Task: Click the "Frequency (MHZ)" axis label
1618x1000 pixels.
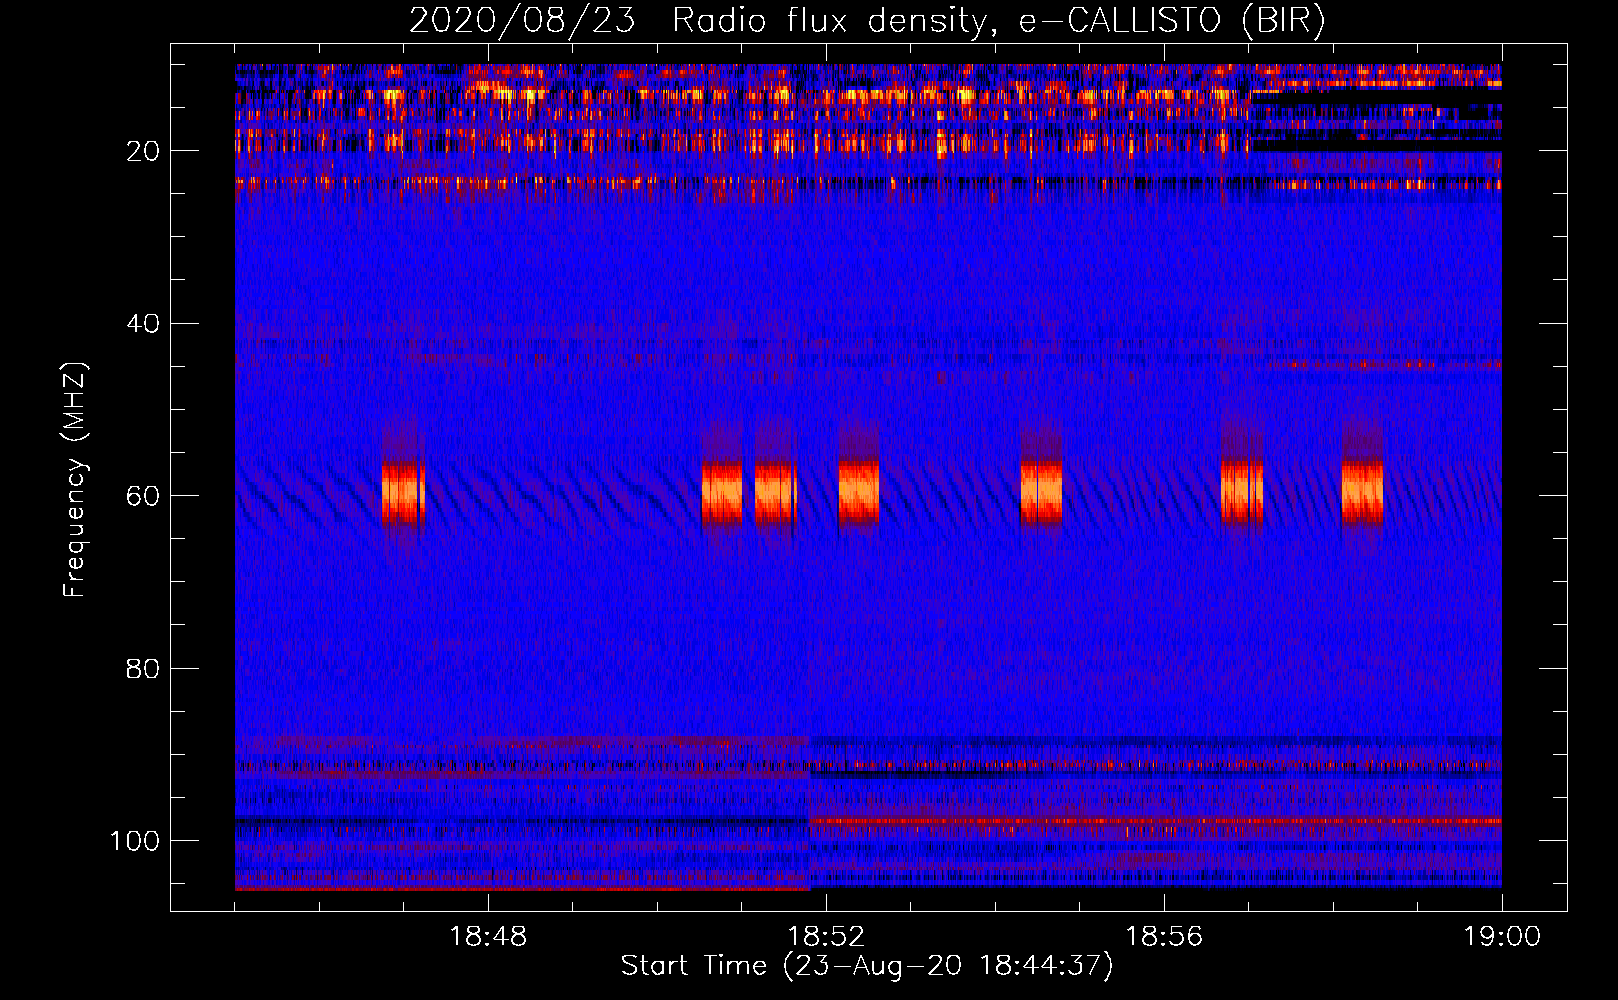Action: (x=75, y=480)
